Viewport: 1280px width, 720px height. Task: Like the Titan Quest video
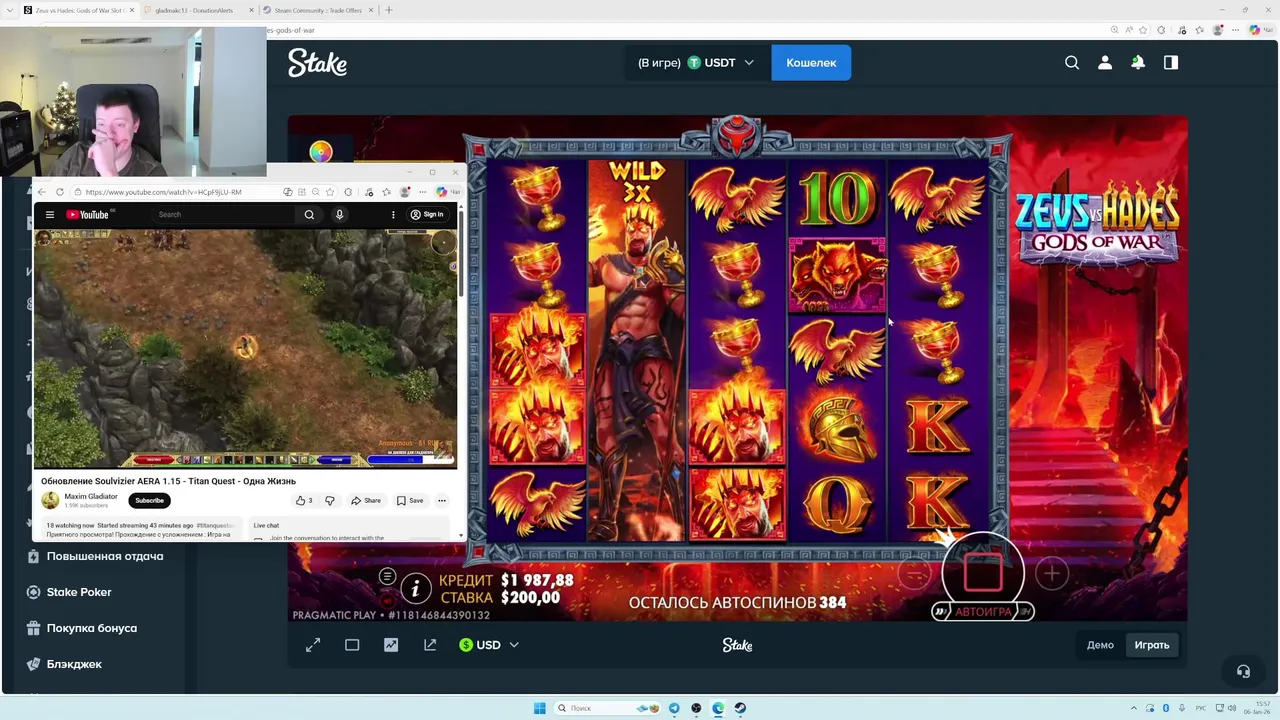click(x=303, y=500)
